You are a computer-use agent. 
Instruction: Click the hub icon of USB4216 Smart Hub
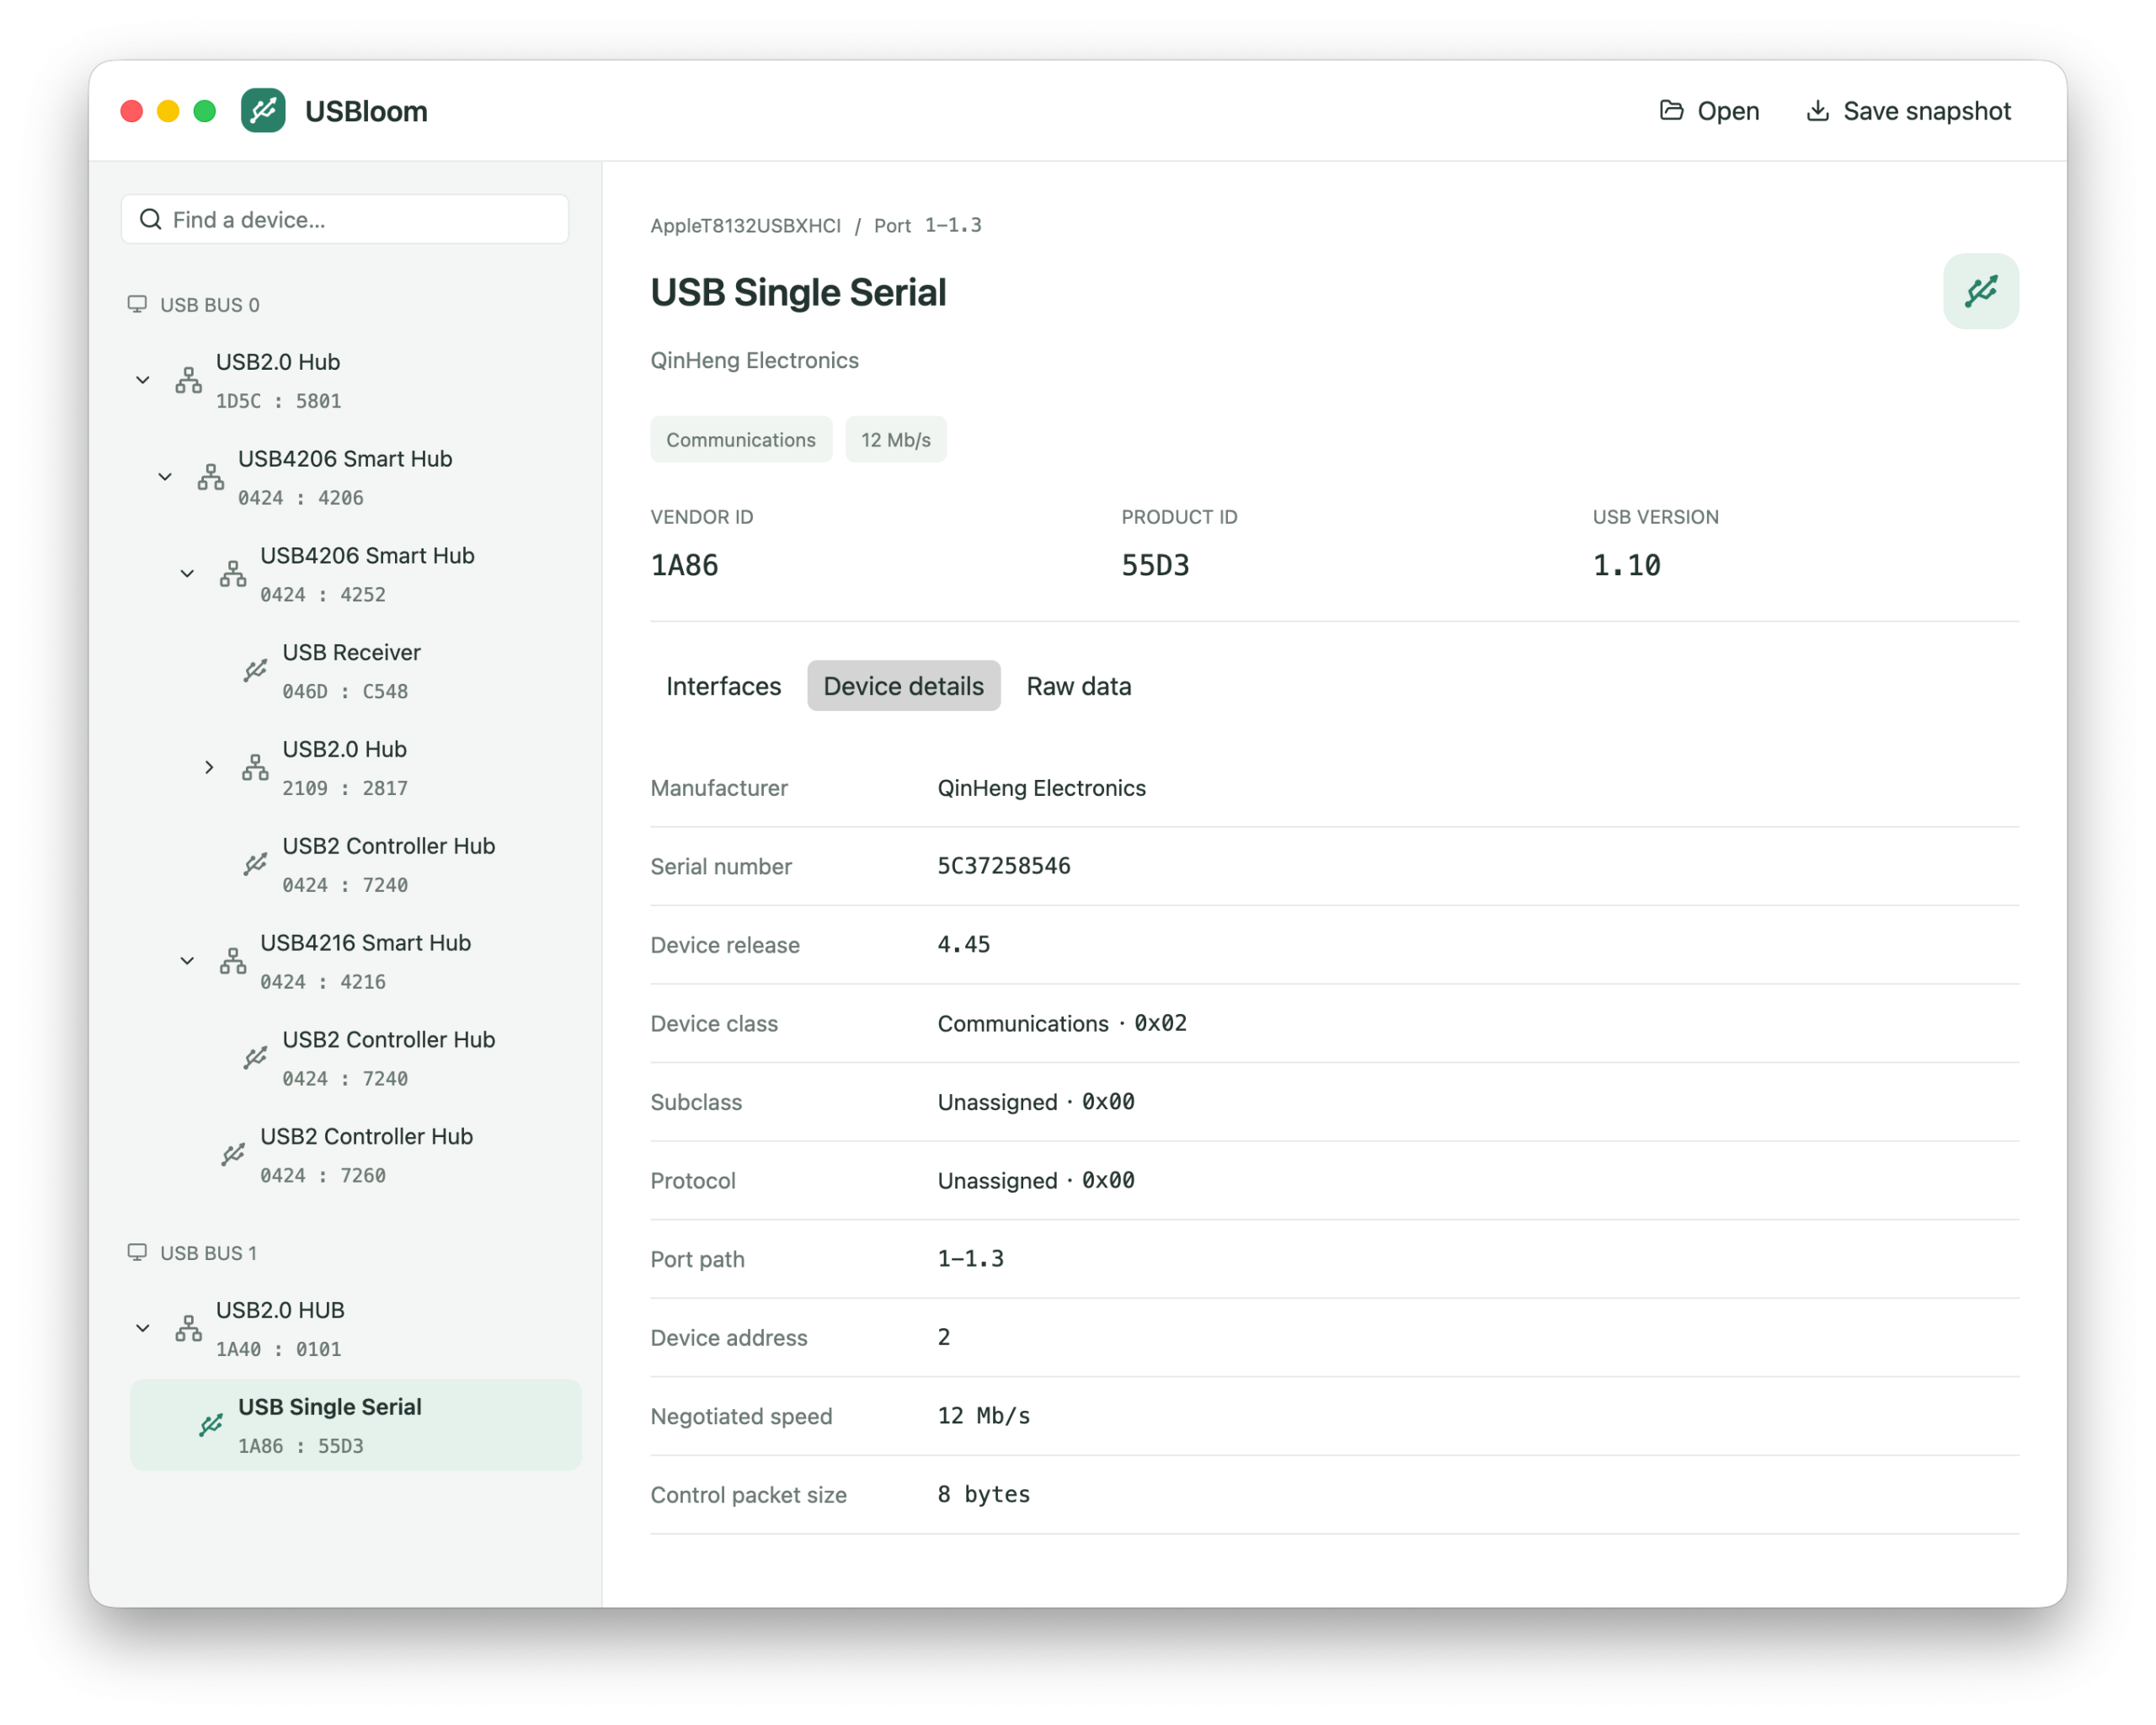click(x=233, y=961)
